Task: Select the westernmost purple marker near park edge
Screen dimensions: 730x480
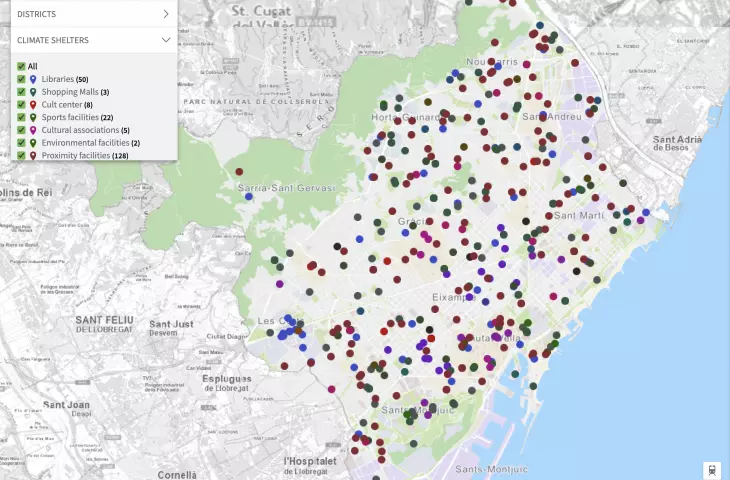Action: [280, 284]
